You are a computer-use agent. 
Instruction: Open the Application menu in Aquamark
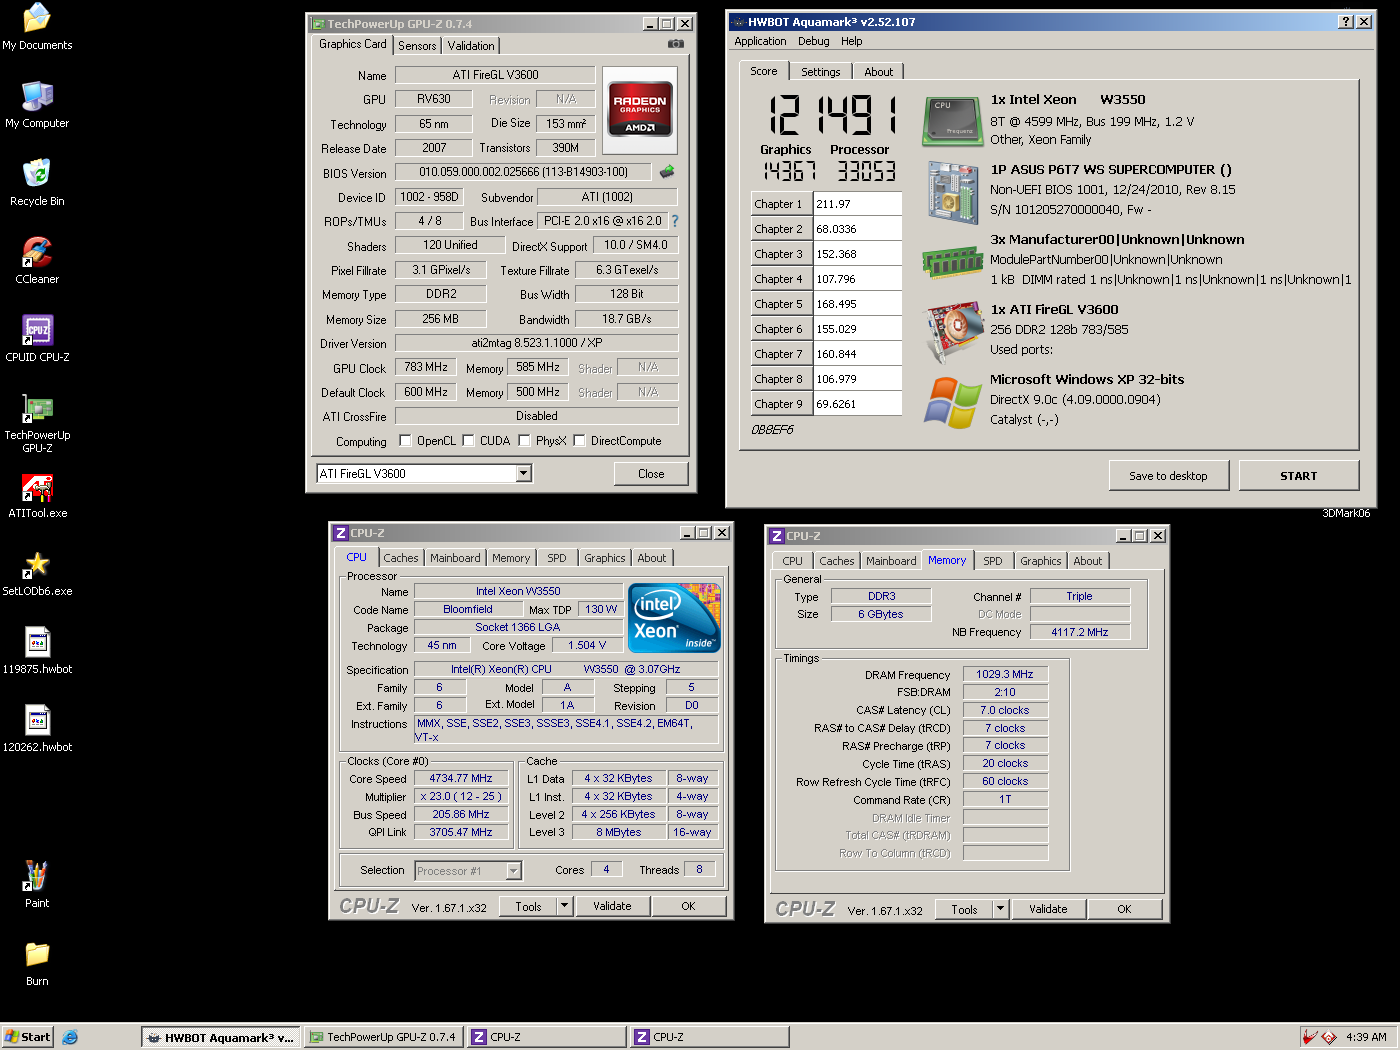coord(760,41)
